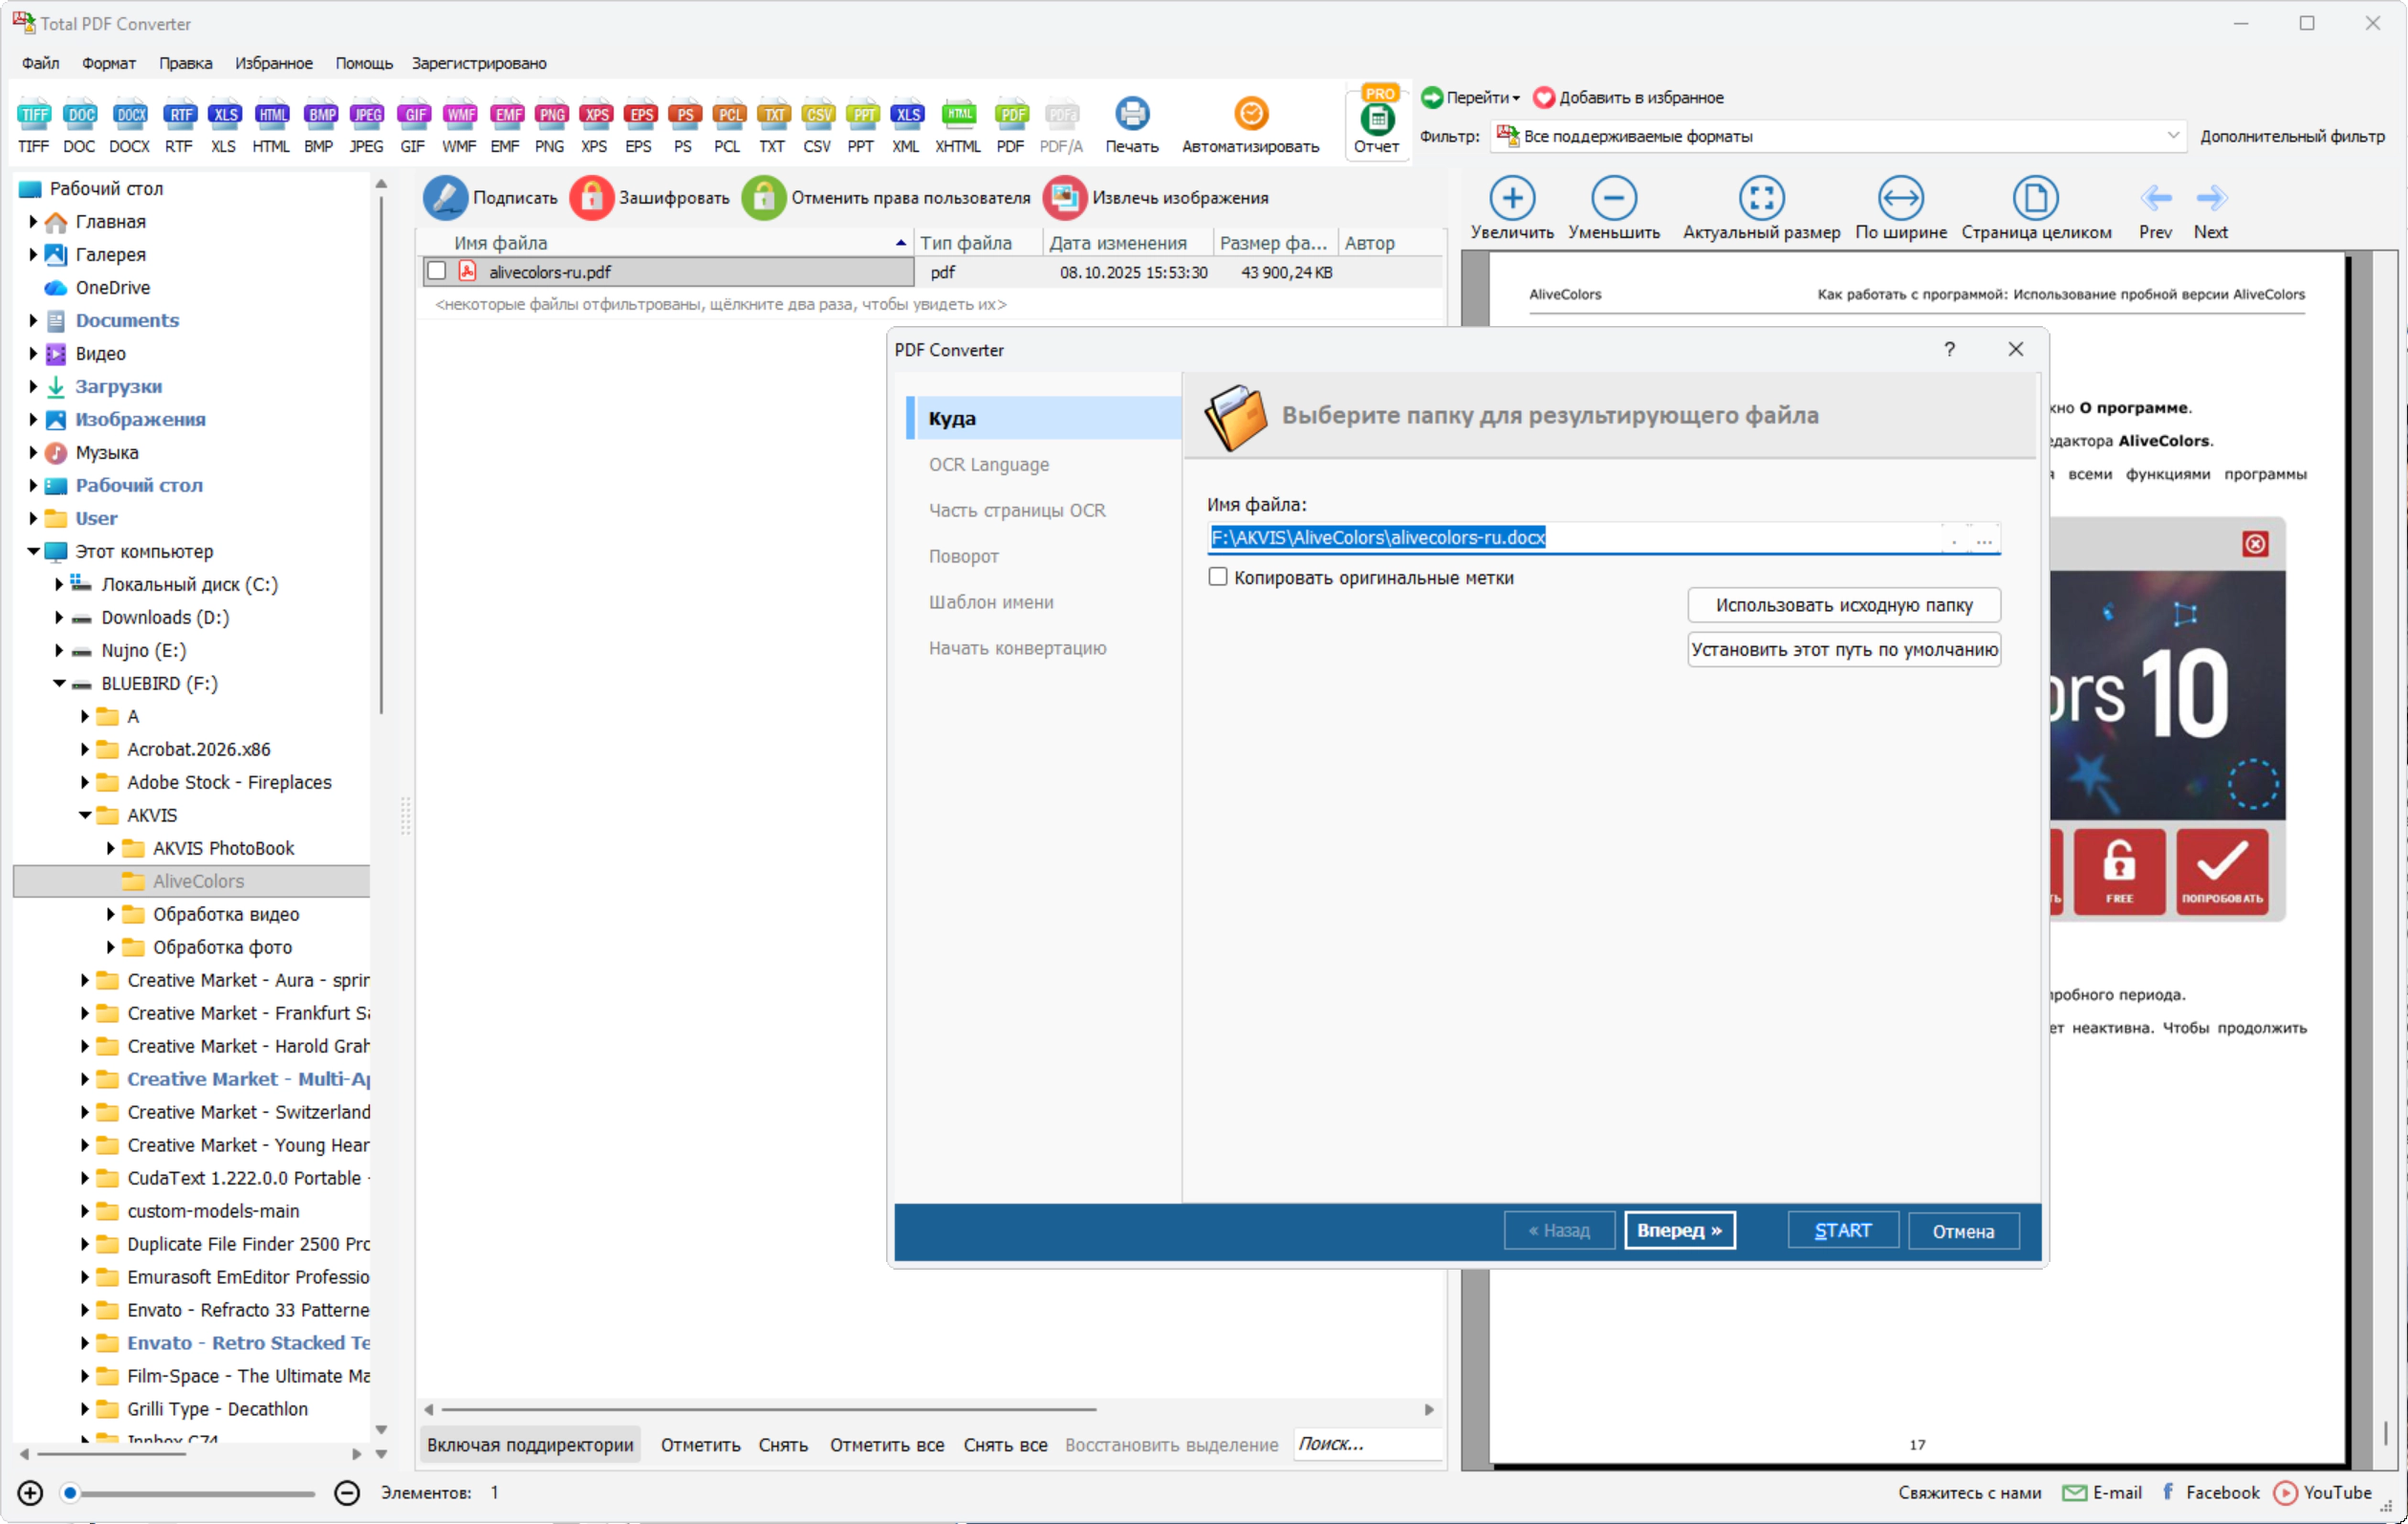
Task: Open the Избранное menu
Action: [x=274, y=63]
